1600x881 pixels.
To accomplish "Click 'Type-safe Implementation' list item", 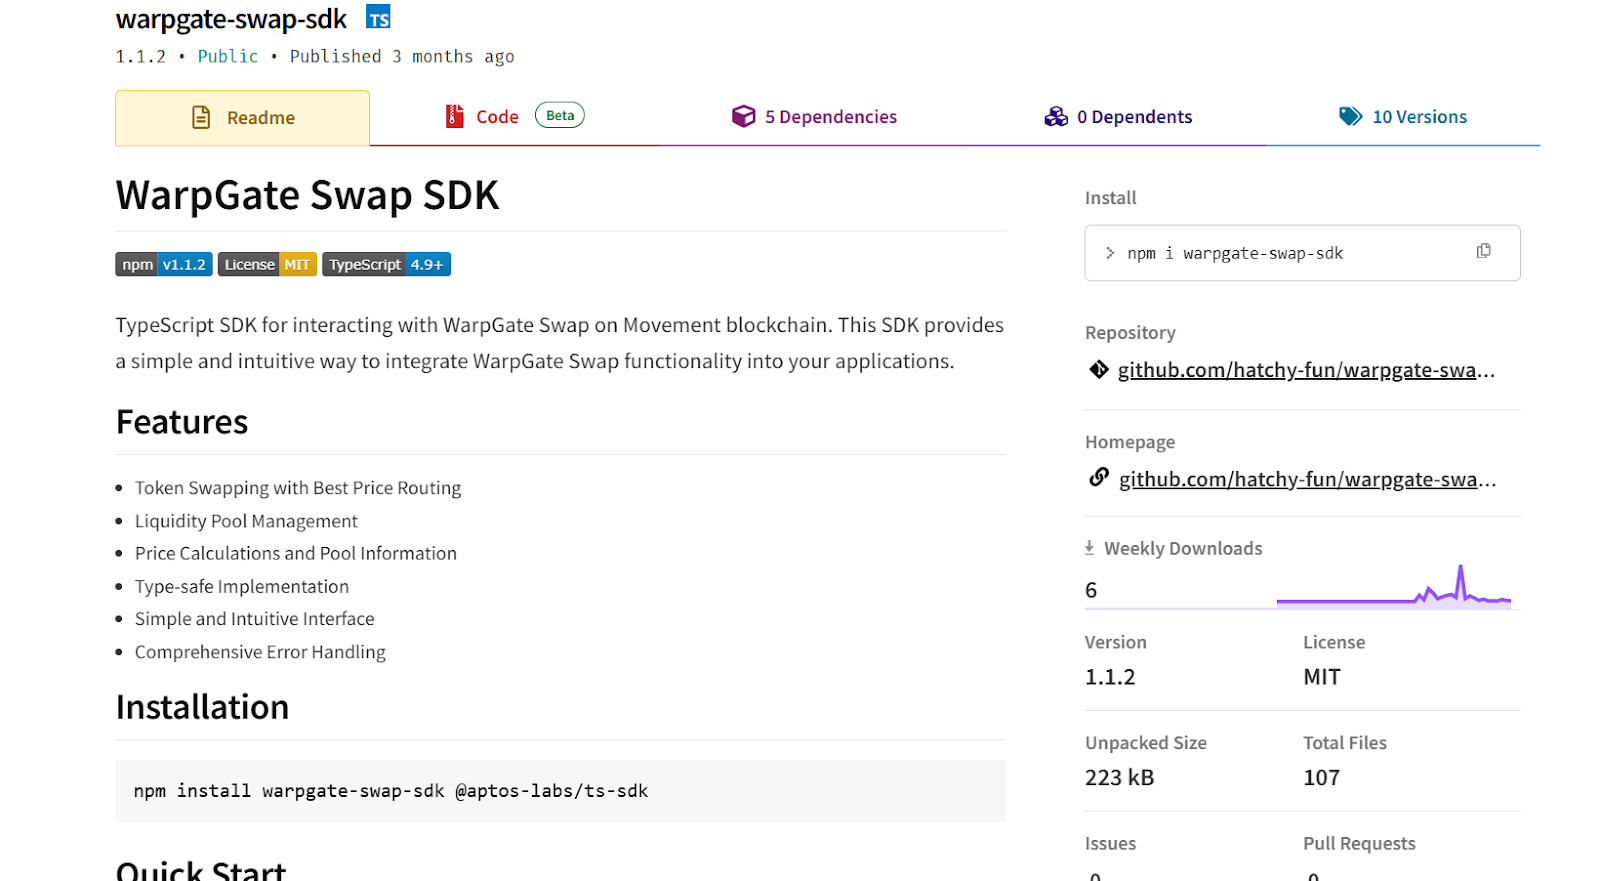I will [x=242, y=586].
